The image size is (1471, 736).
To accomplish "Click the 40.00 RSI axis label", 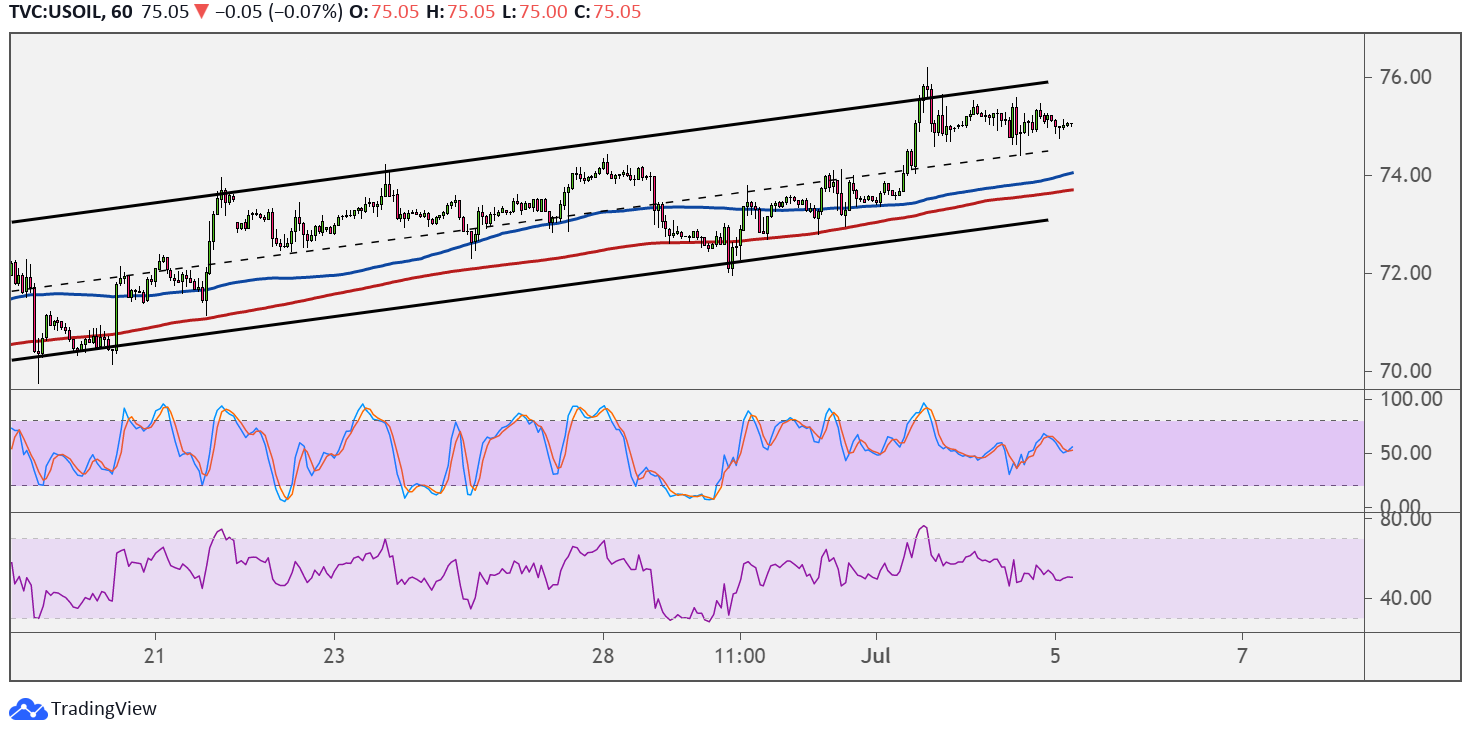I will [1406, 598].
